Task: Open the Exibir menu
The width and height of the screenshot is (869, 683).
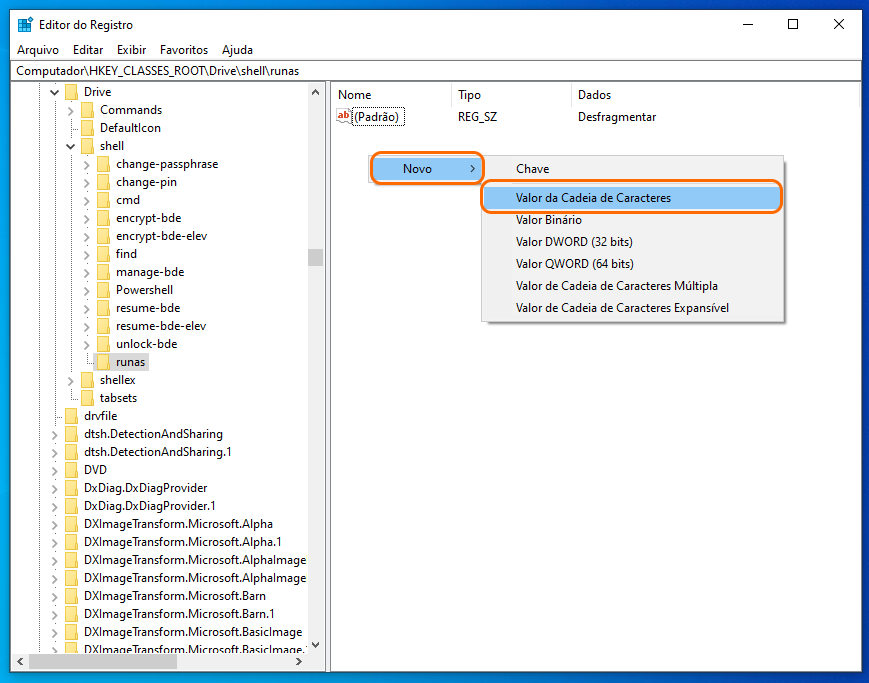Action: point(131,50)
